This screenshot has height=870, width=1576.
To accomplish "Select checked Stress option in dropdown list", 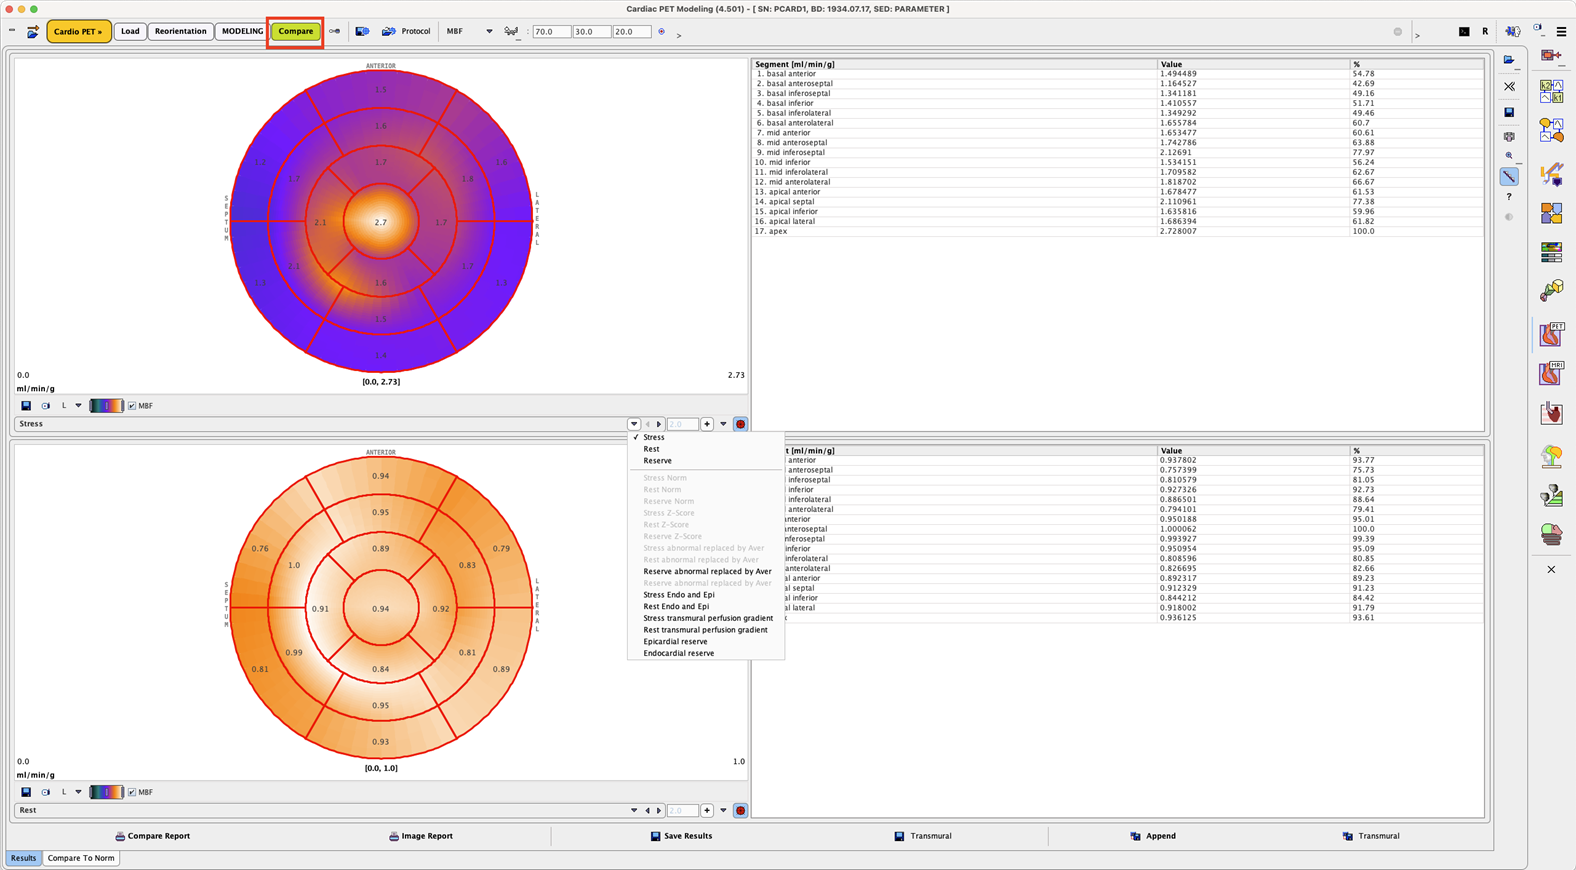I will pyautogui.click(x=705, y=437).
